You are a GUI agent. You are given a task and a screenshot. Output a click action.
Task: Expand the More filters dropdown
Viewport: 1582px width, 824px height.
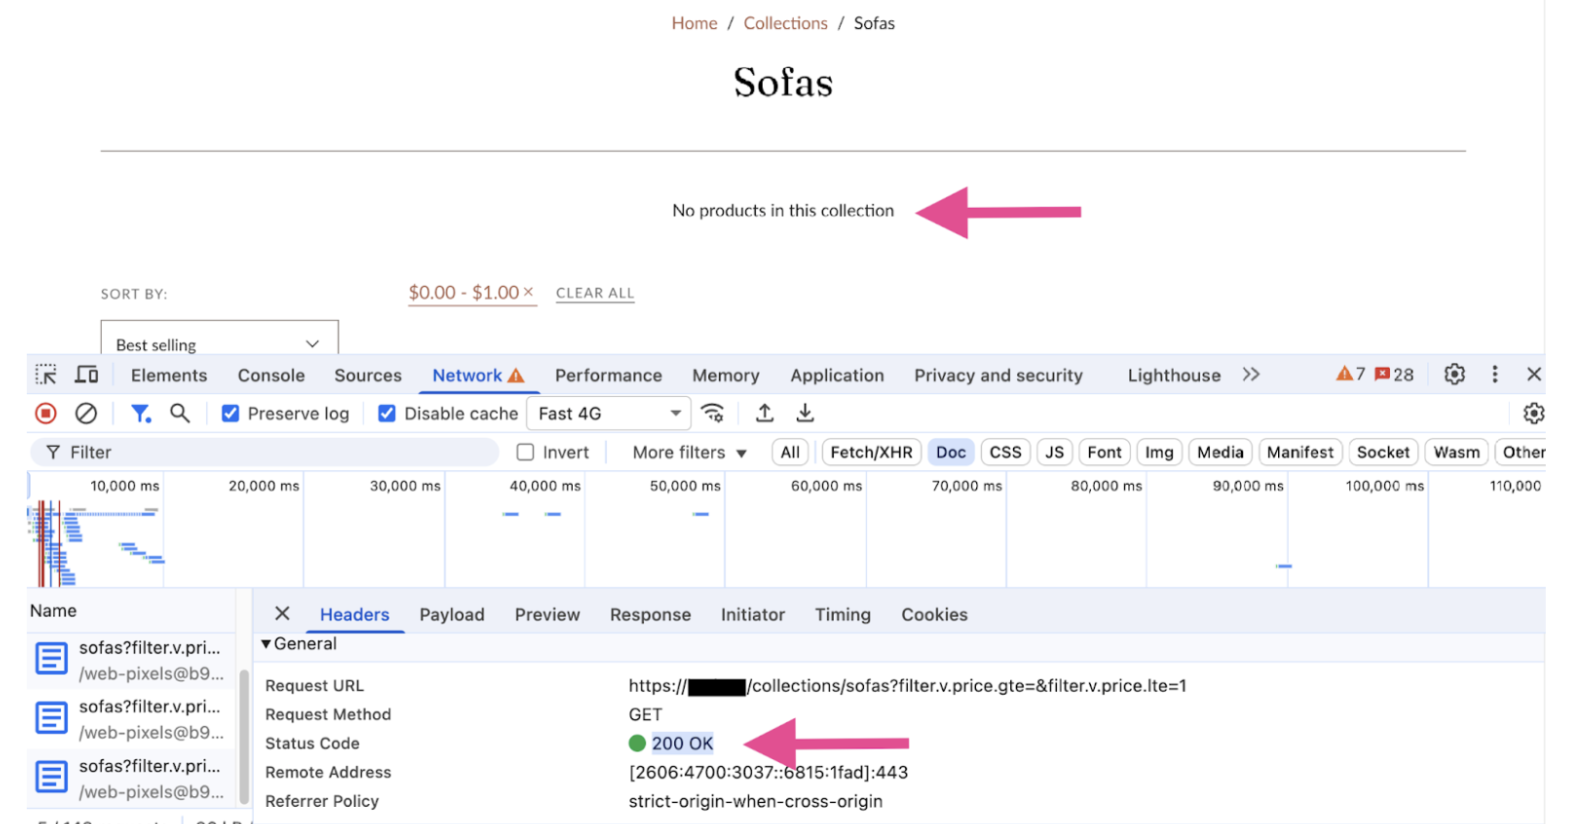[689, 453]
